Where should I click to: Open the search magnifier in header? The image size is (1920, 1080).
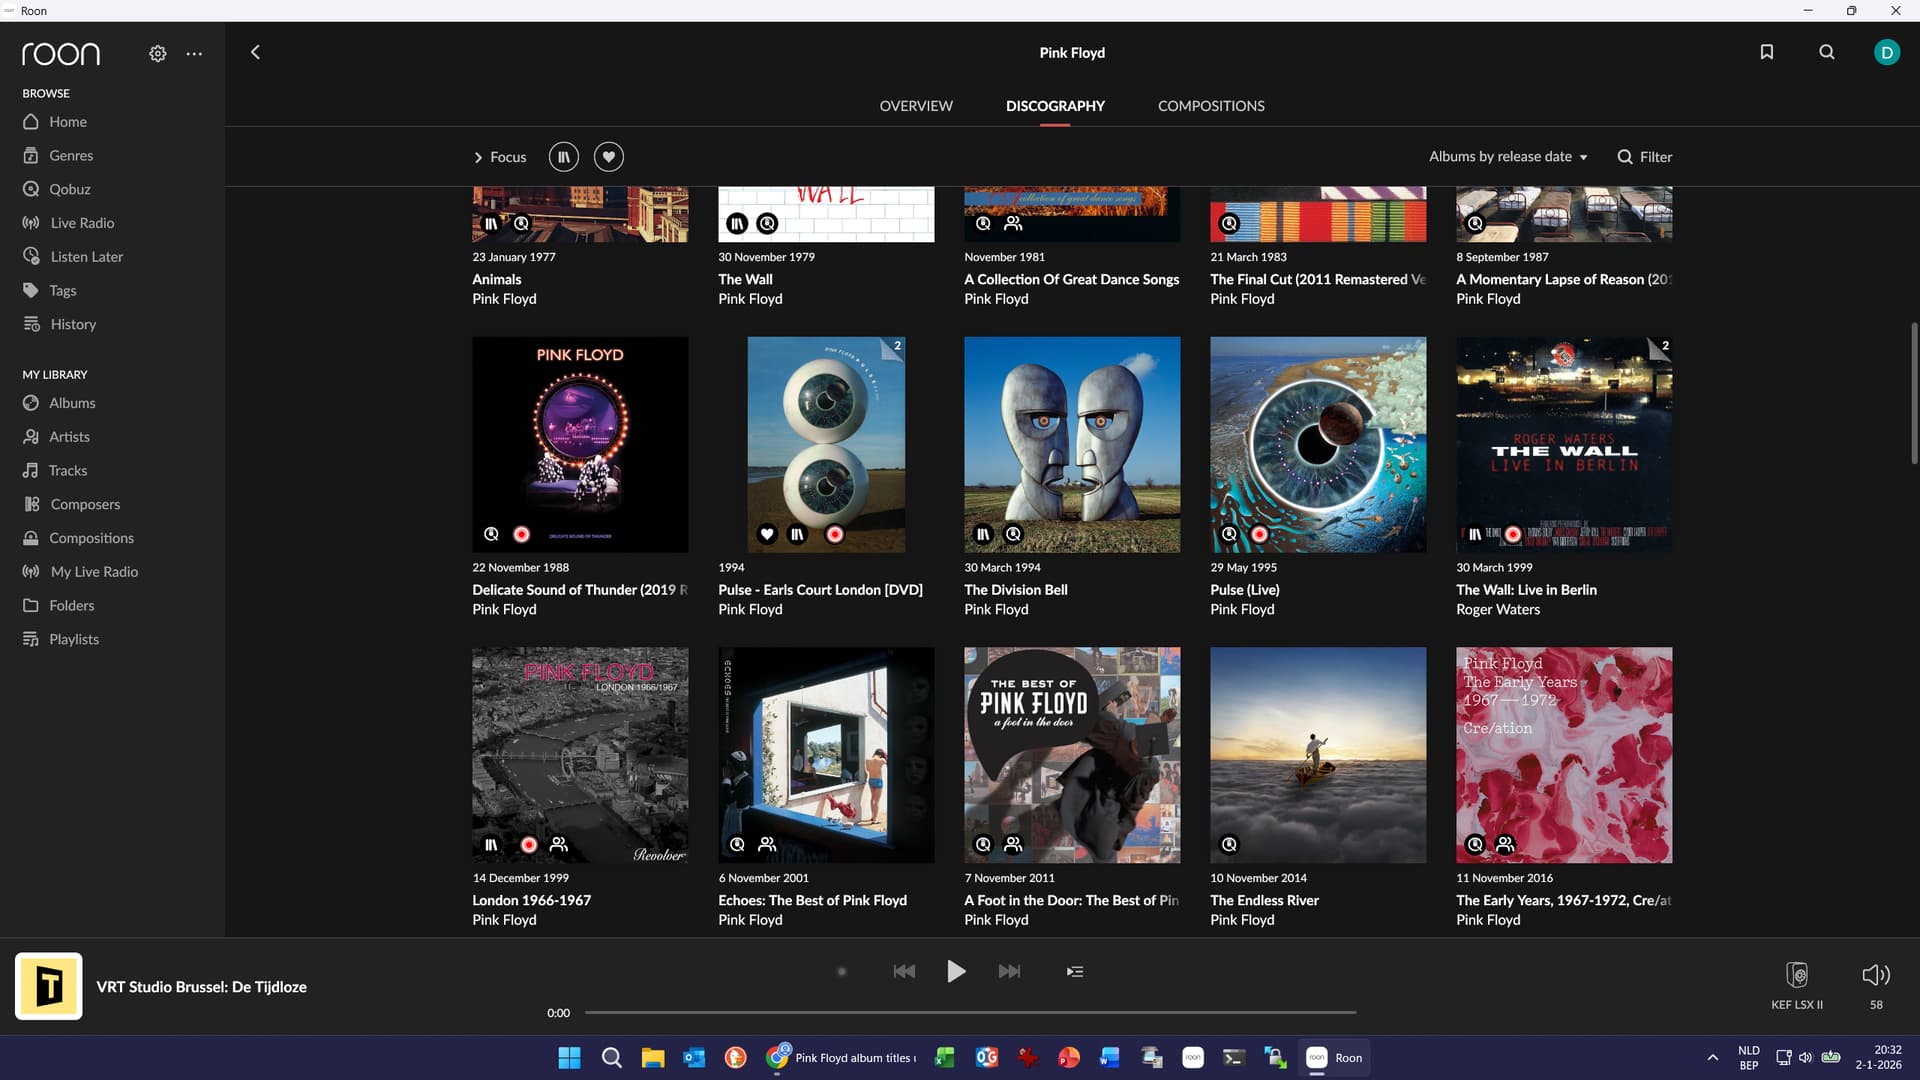[x=1826, y=52]
